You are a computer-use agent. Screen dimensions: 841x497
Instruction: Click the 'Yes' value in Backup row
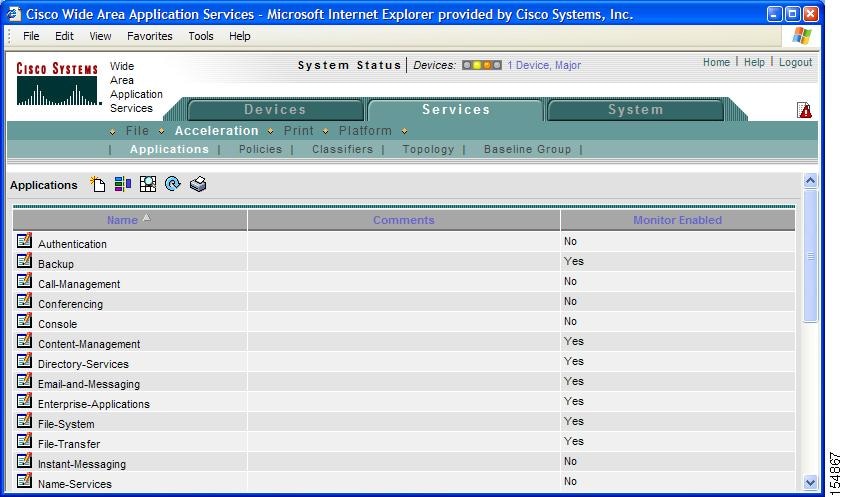pyautogui.click(x=573, y=261)
